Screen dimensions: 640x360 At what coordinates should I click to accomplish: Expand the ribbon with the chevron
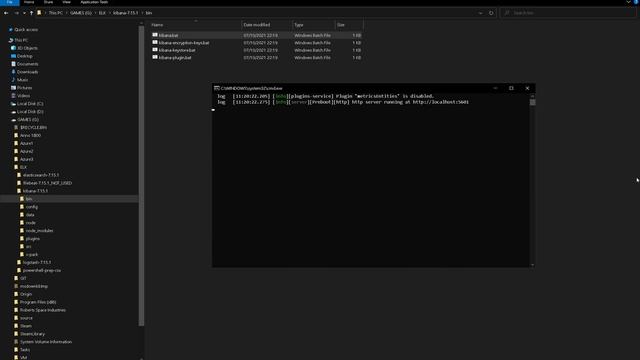click(x=628, y=2)
